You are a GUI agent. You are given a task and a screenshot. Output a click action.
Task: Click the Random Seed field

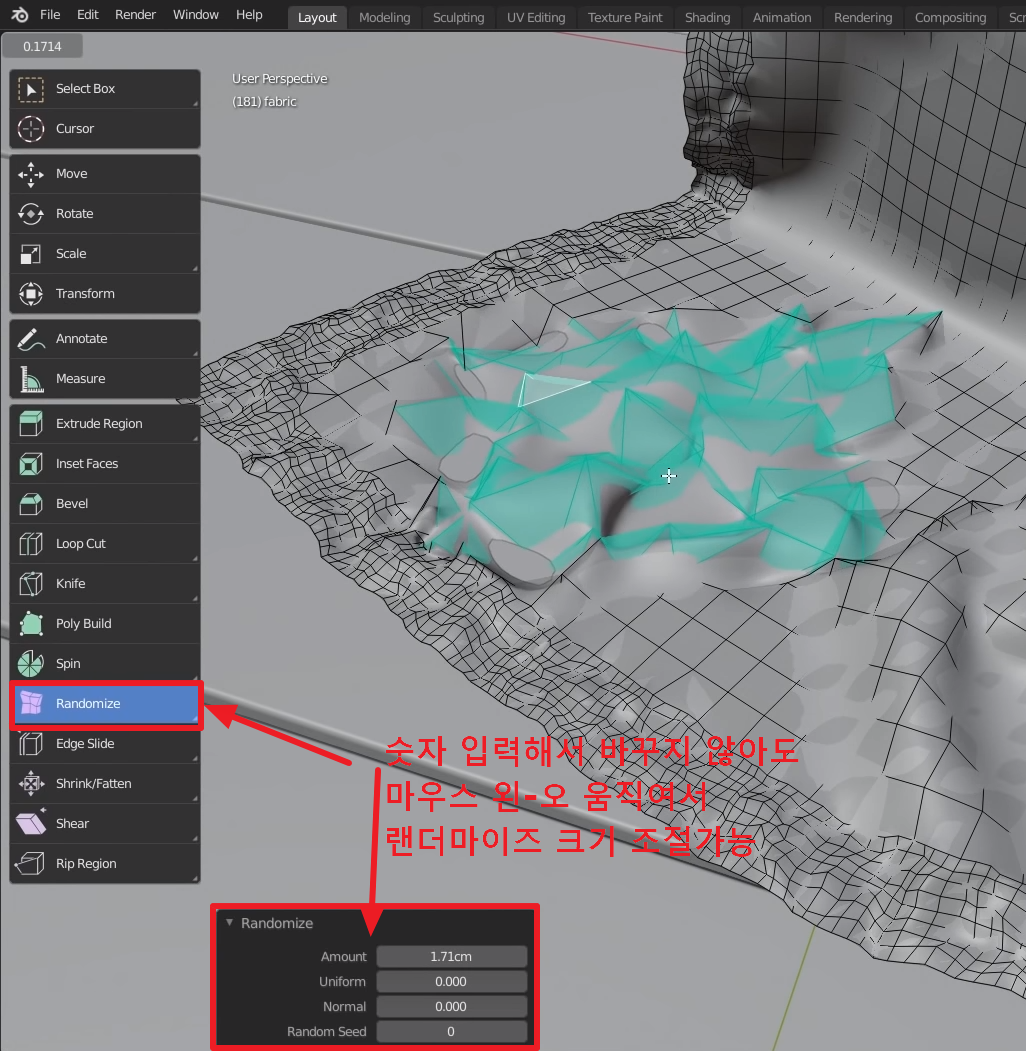coord(452,1032)
